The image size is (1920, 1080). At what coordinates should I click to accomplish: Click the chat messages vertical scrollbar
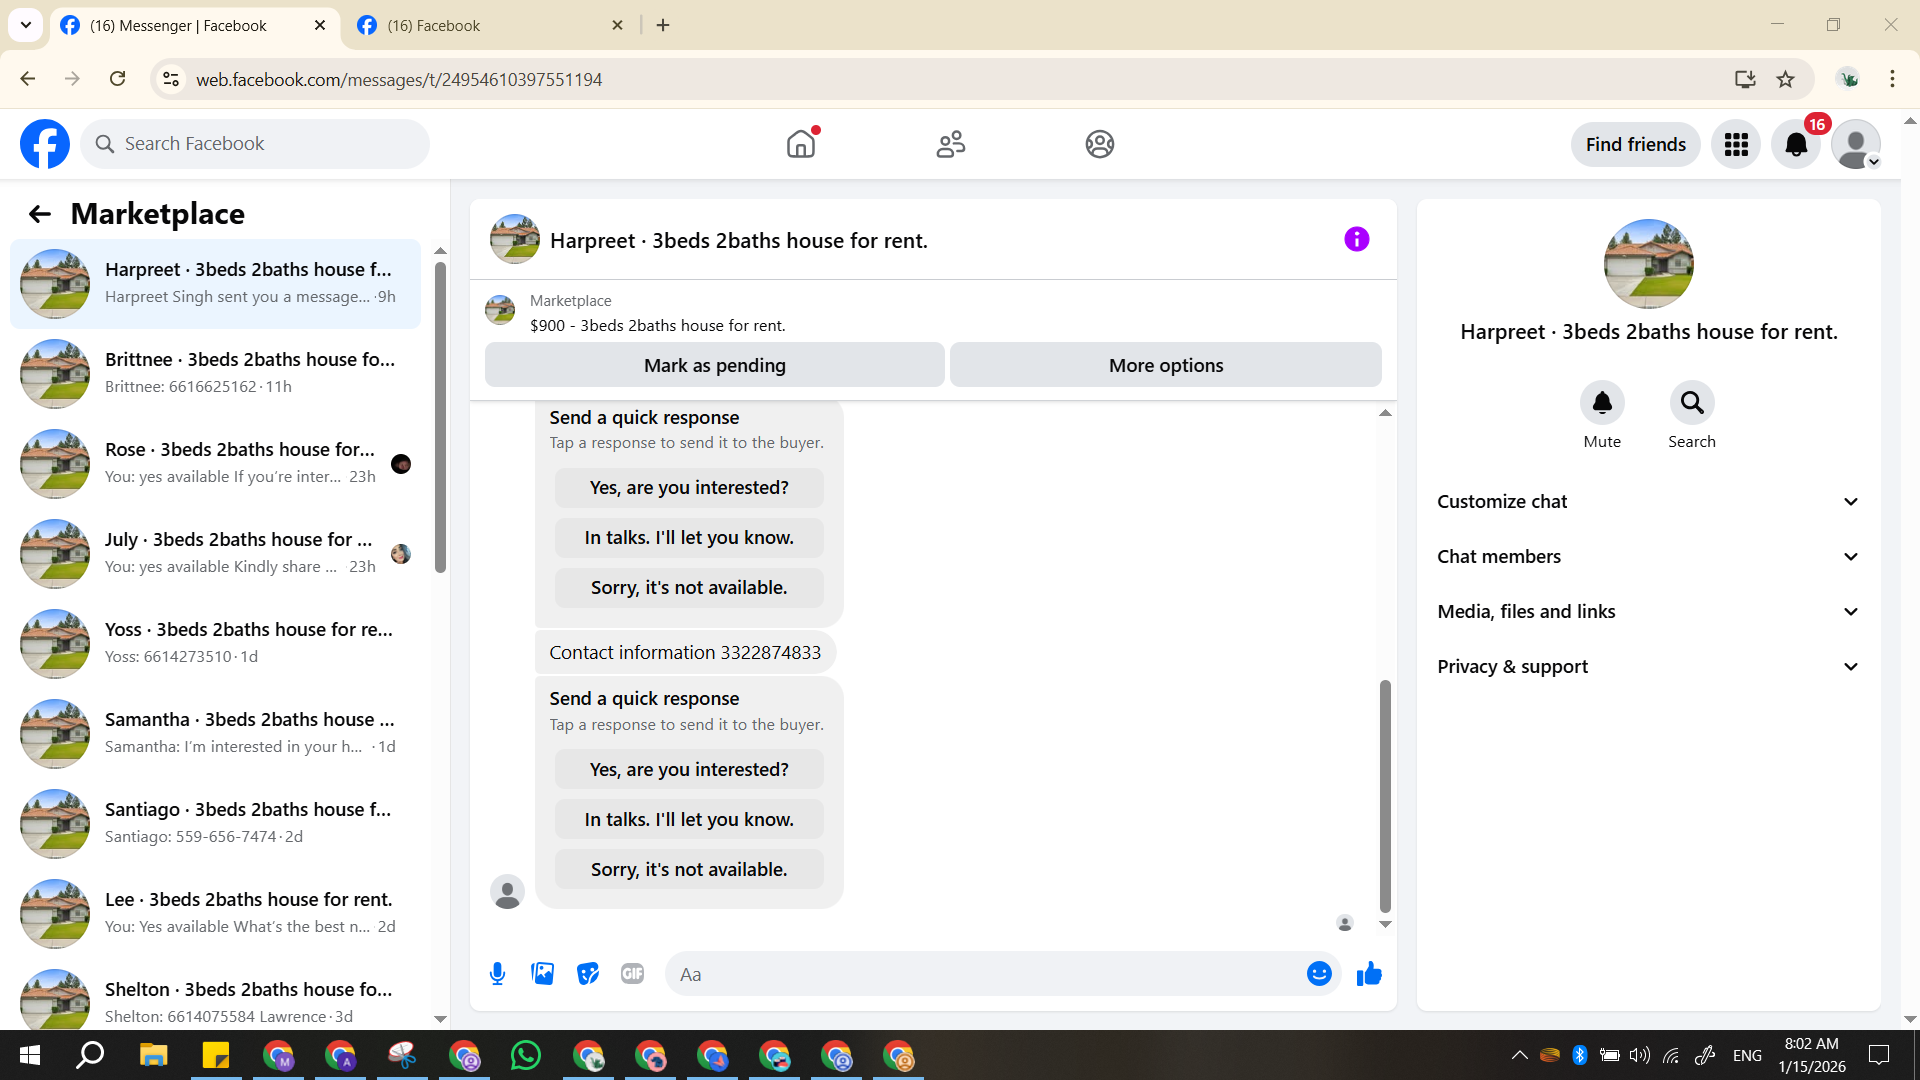point(1385,795)
